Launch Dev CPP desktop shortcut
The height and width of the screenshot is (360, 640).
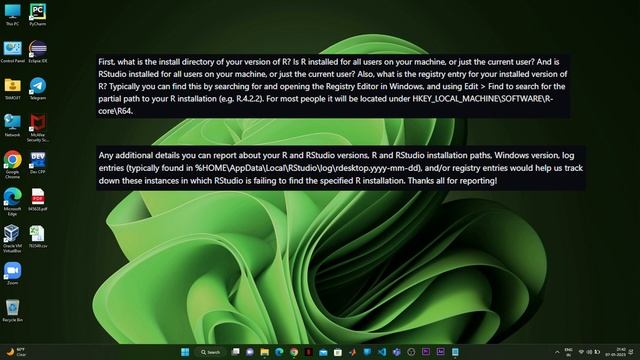pos(38,163)
